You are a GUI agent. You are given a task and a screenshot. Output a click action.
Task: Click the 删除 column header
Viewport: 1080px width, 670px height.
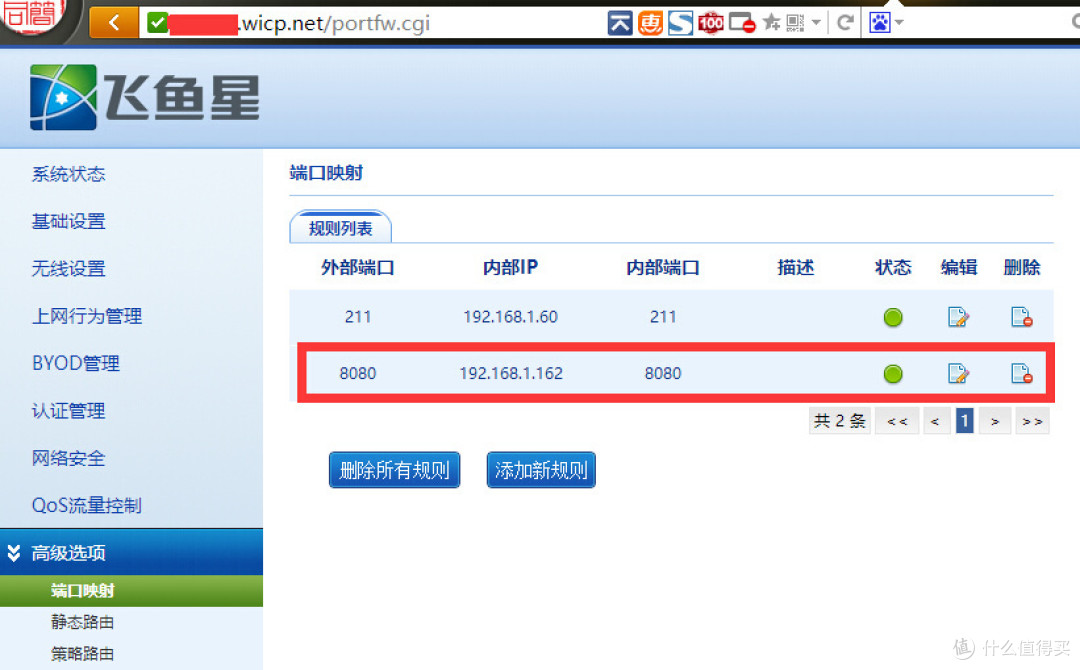click(1021, 267)
